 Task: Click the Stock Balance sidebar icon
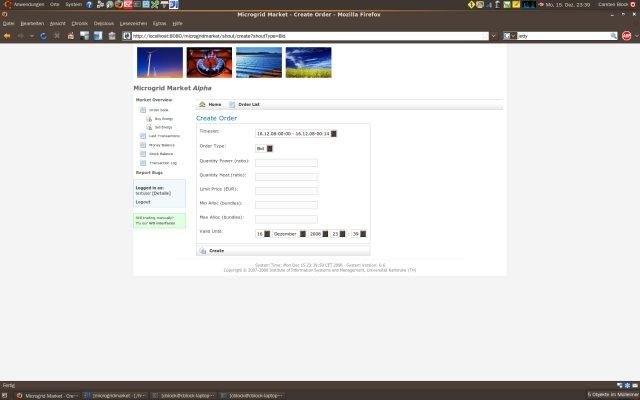coord(143,154)
